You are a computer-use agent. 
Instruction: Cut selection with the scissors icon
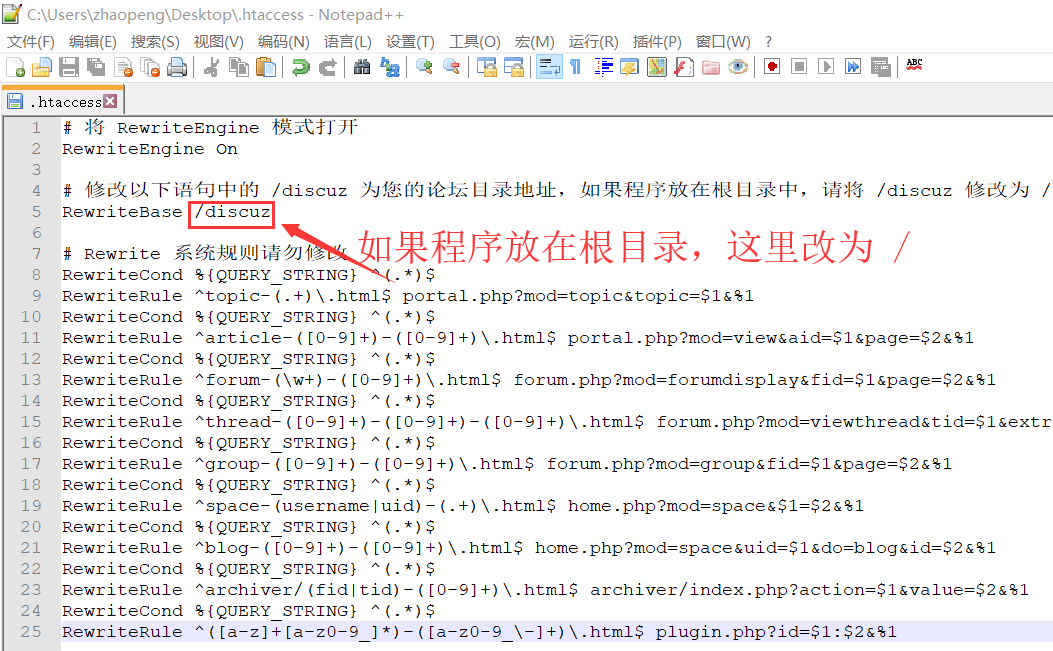pyautogui.click(x=211, y=67)
